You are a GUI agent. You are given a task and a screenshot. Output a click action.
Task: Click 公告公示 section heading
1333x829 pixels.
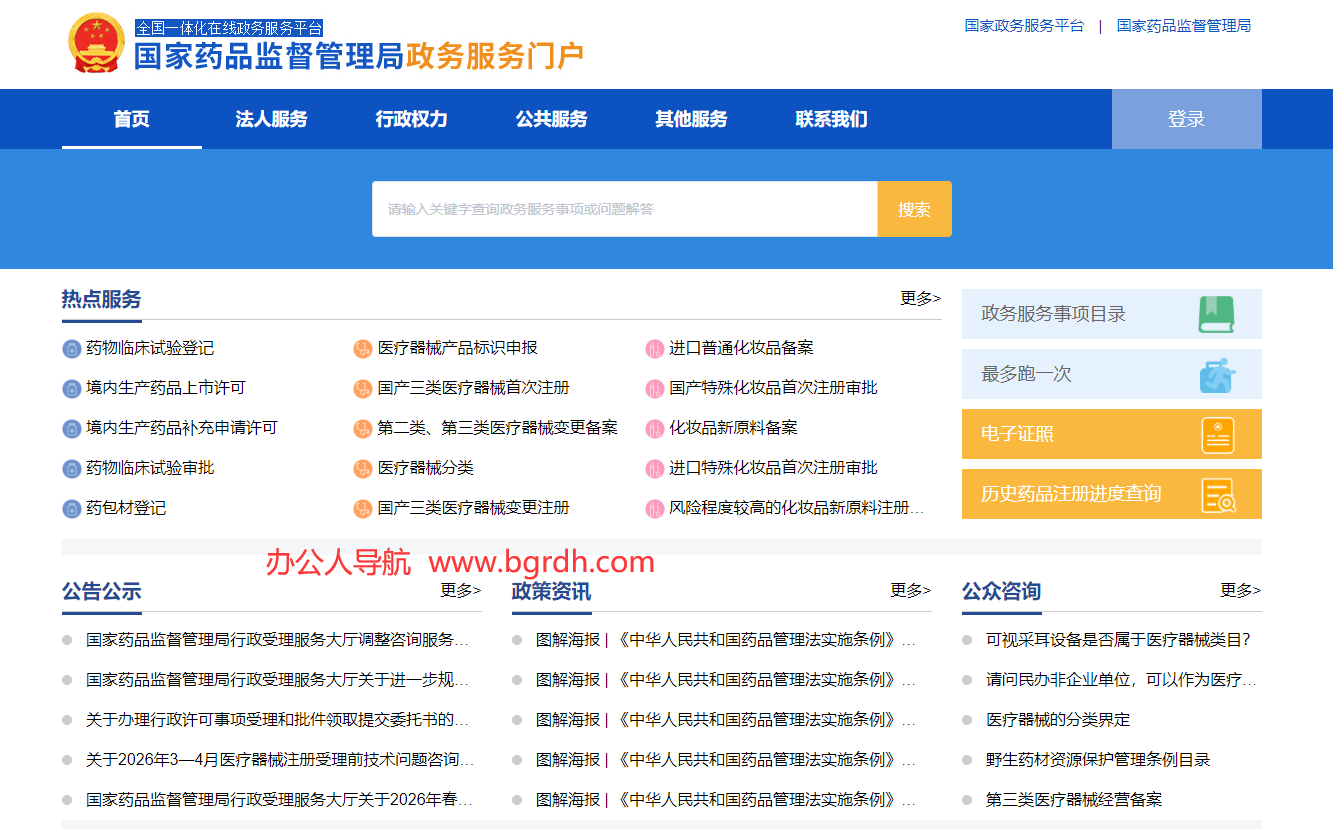[102, 591]
